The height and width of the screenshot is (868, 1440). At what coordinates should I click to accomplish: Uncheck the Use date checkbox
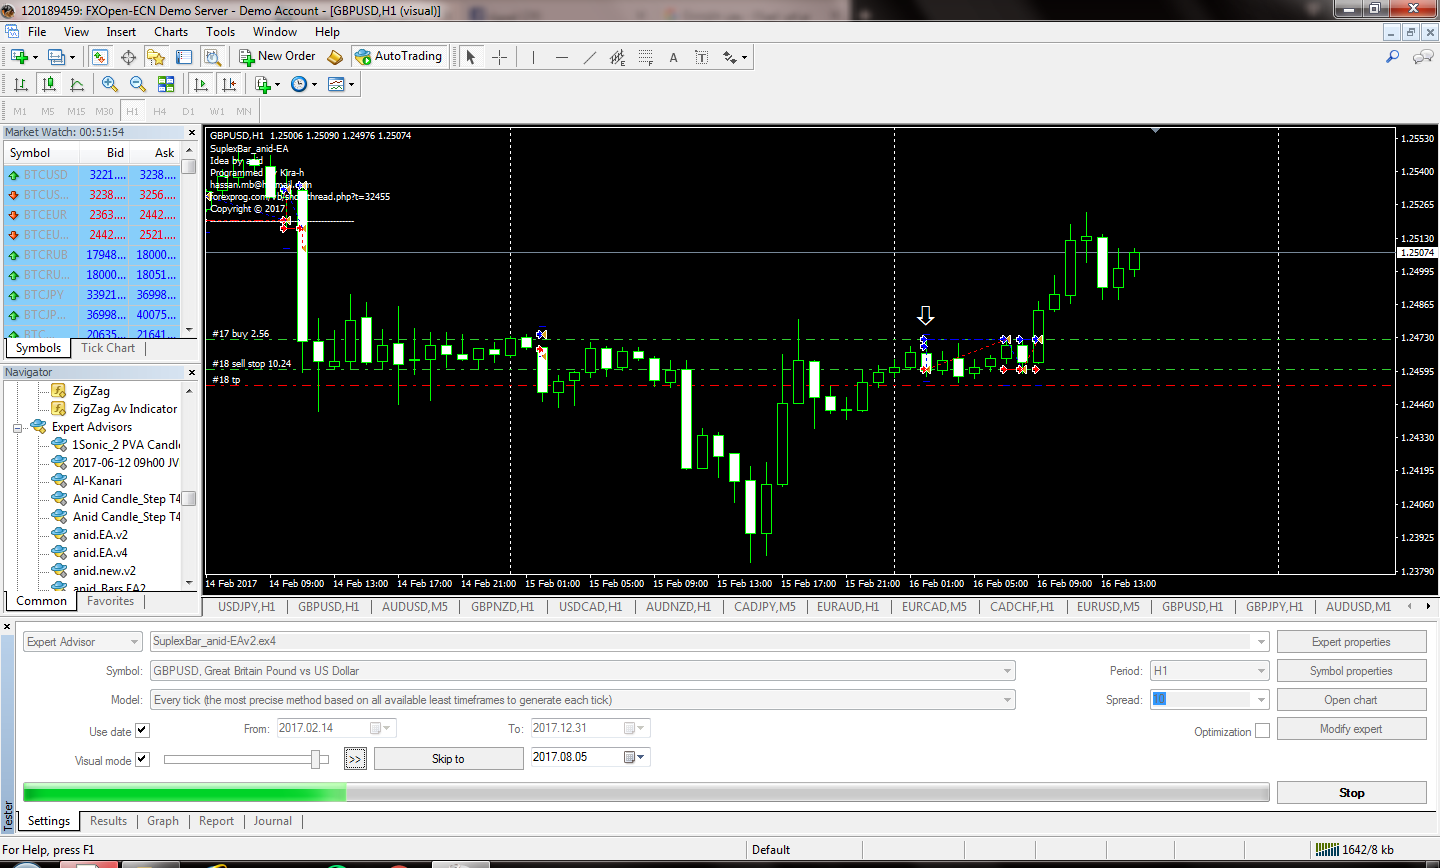click(x=142, y=731)
